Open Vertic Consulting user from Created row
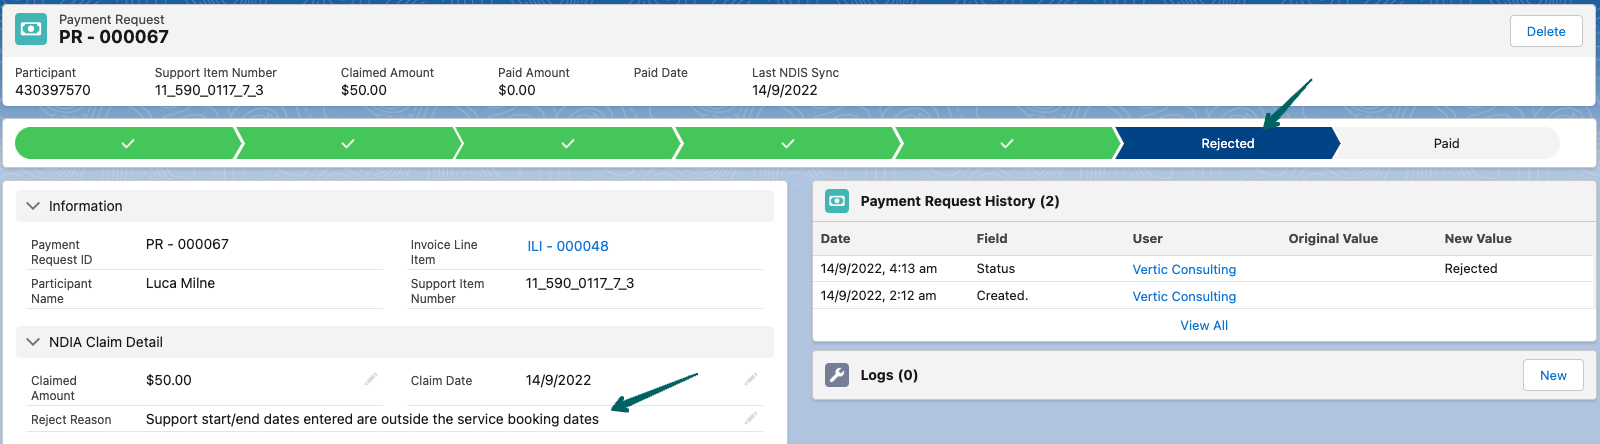Screen dimensions: 1600x444 point(1184,296)
